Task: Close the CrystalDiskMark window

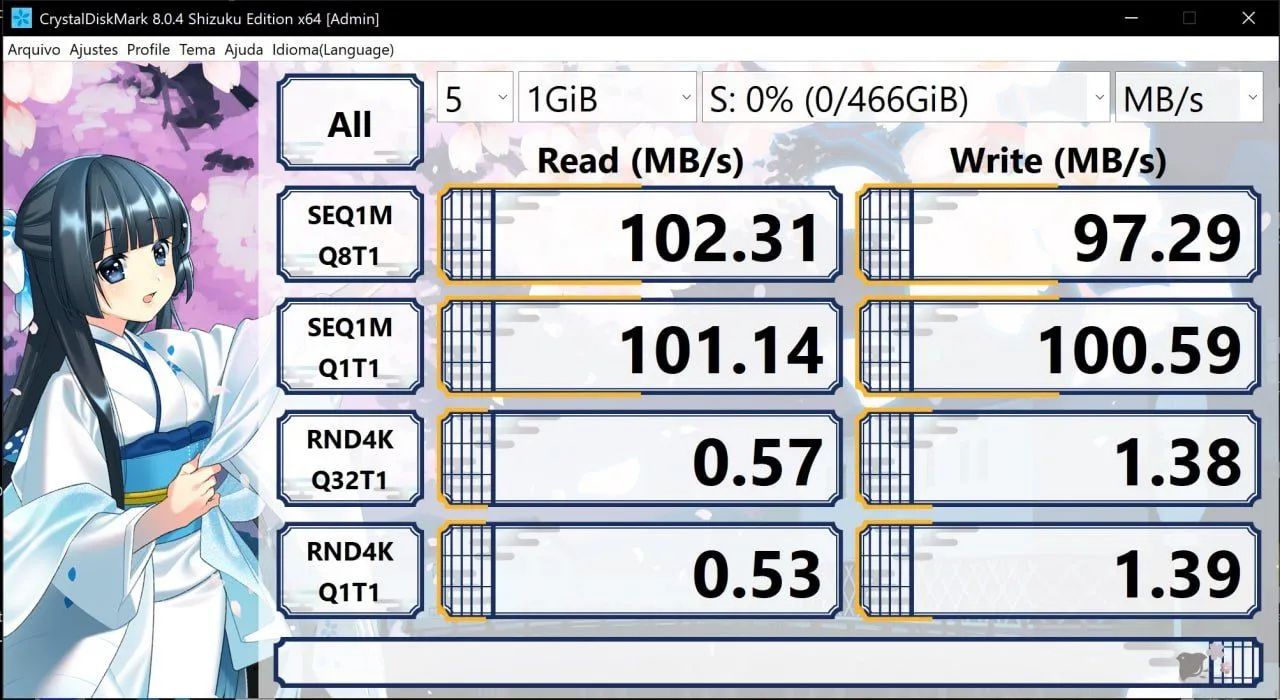Action: click(1248, 18)
